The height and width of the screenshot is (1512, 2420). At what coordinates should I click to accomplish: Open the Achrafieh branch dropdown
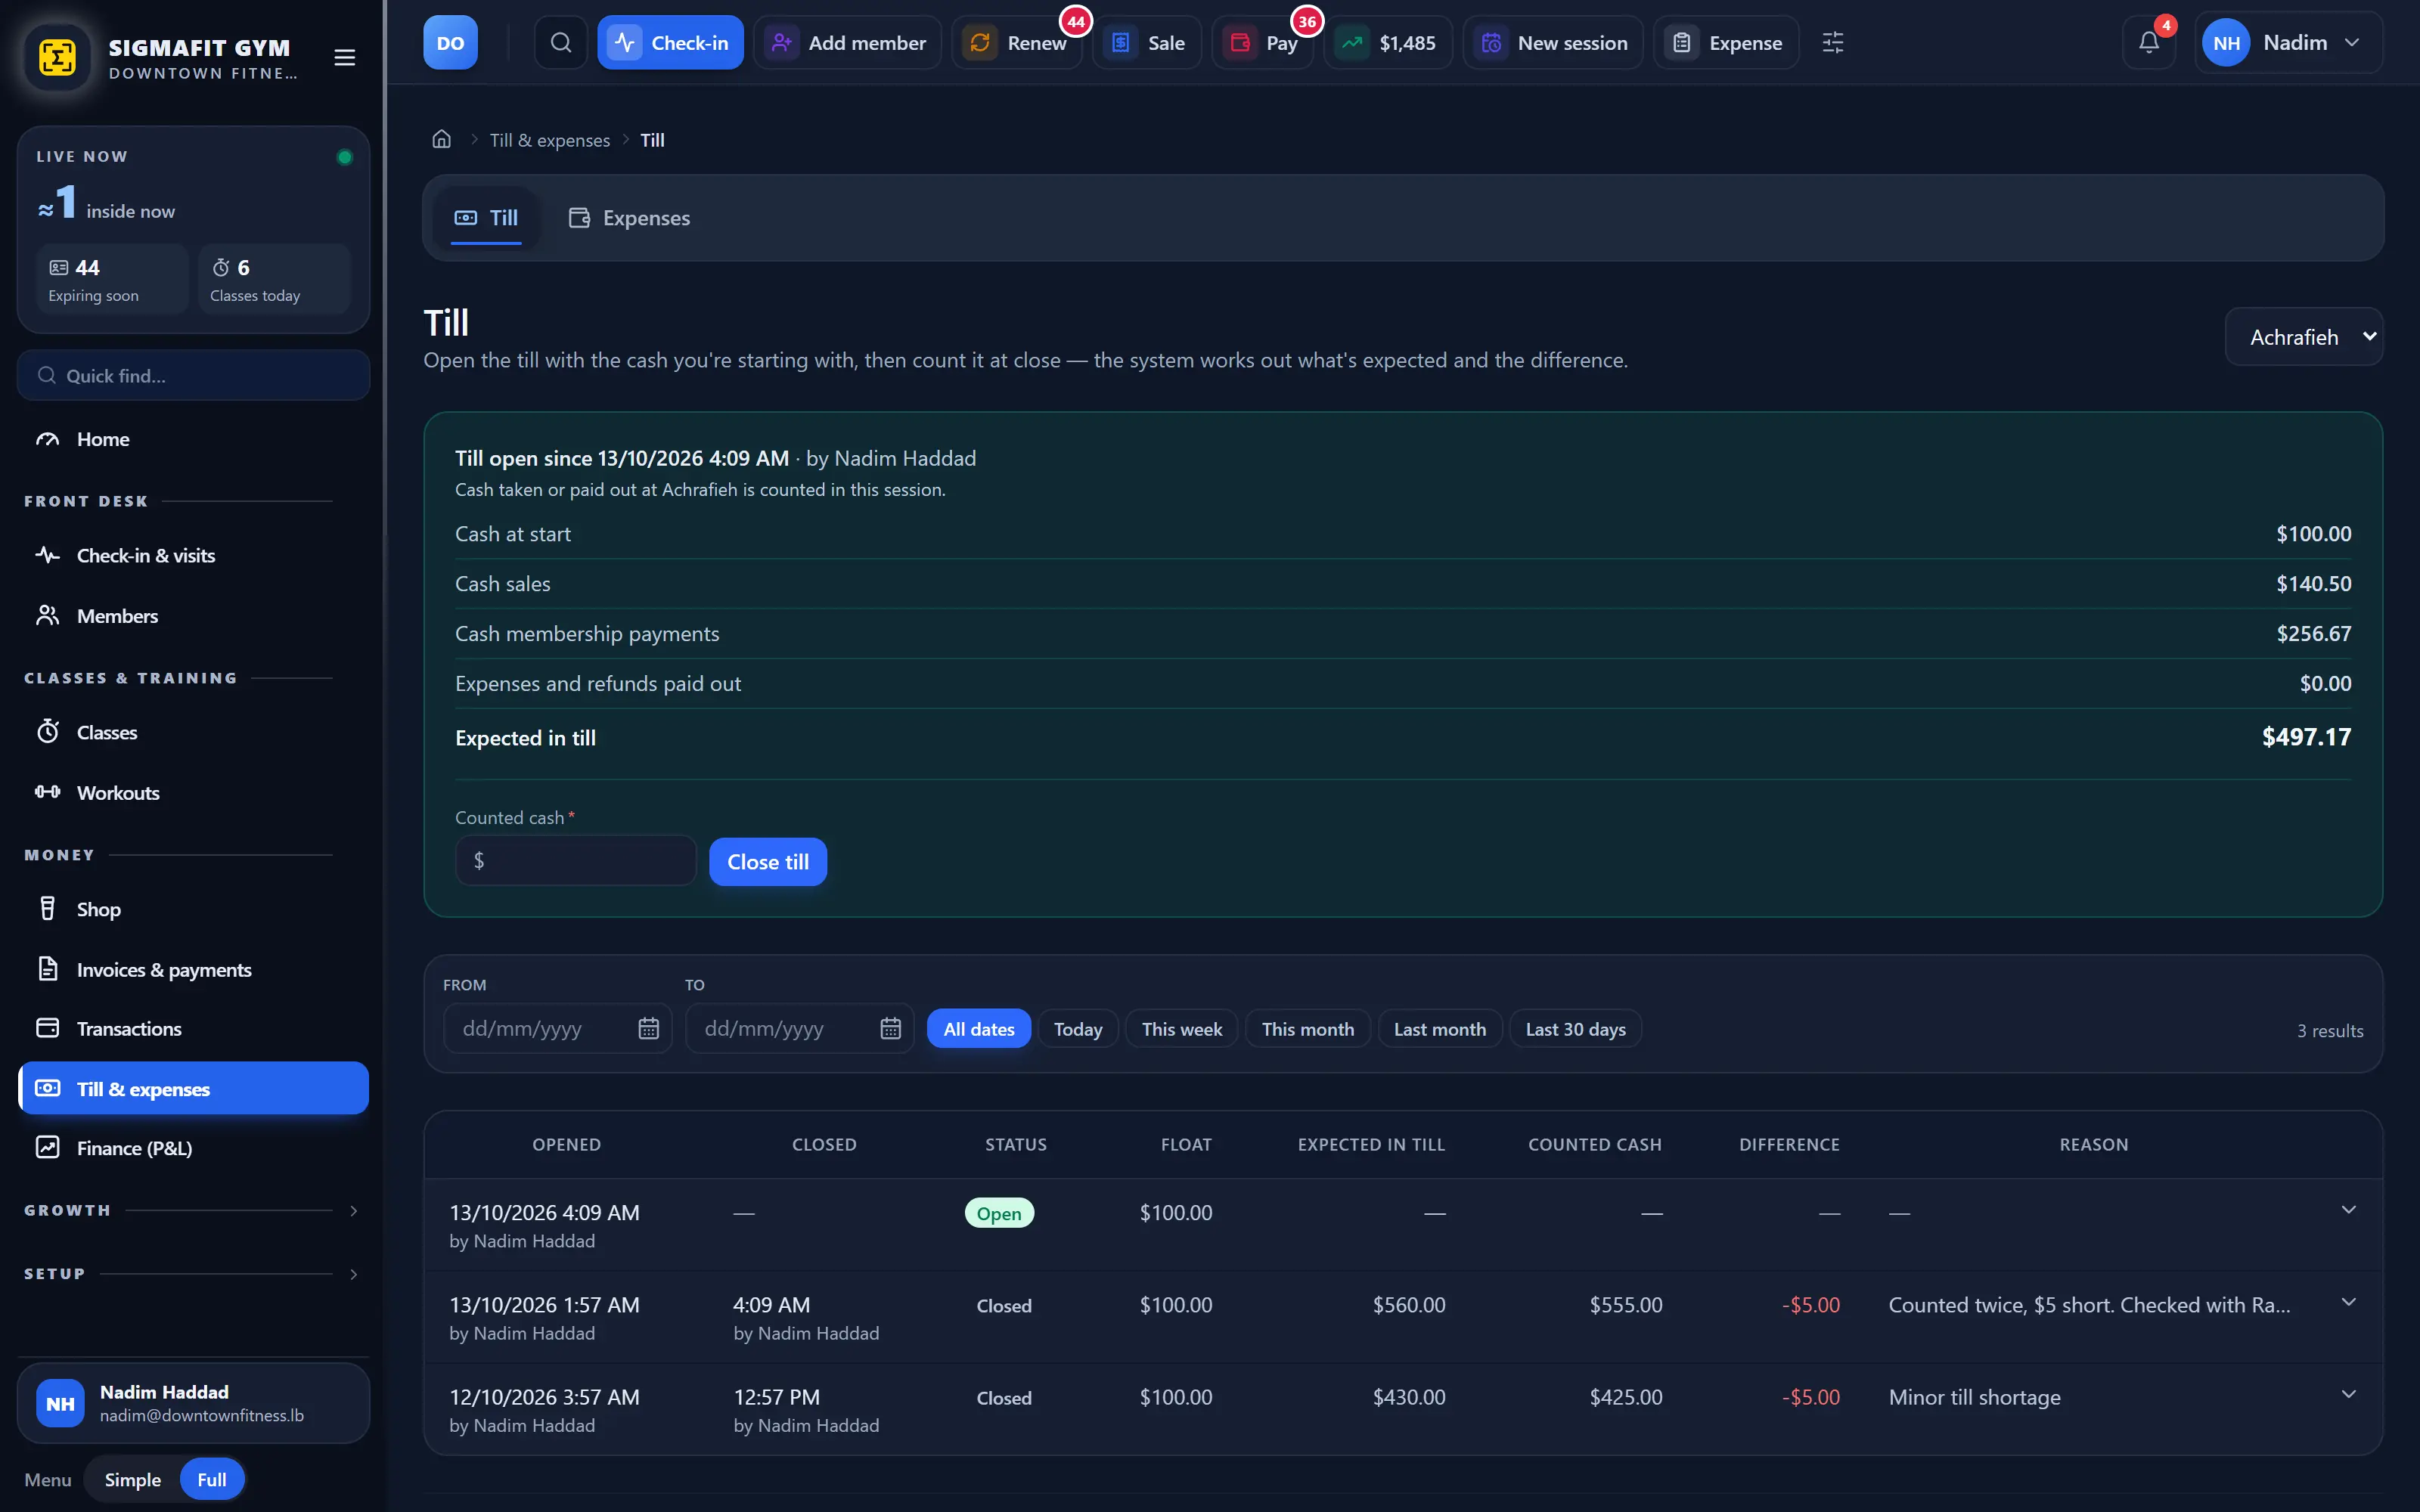(2304, 337)
